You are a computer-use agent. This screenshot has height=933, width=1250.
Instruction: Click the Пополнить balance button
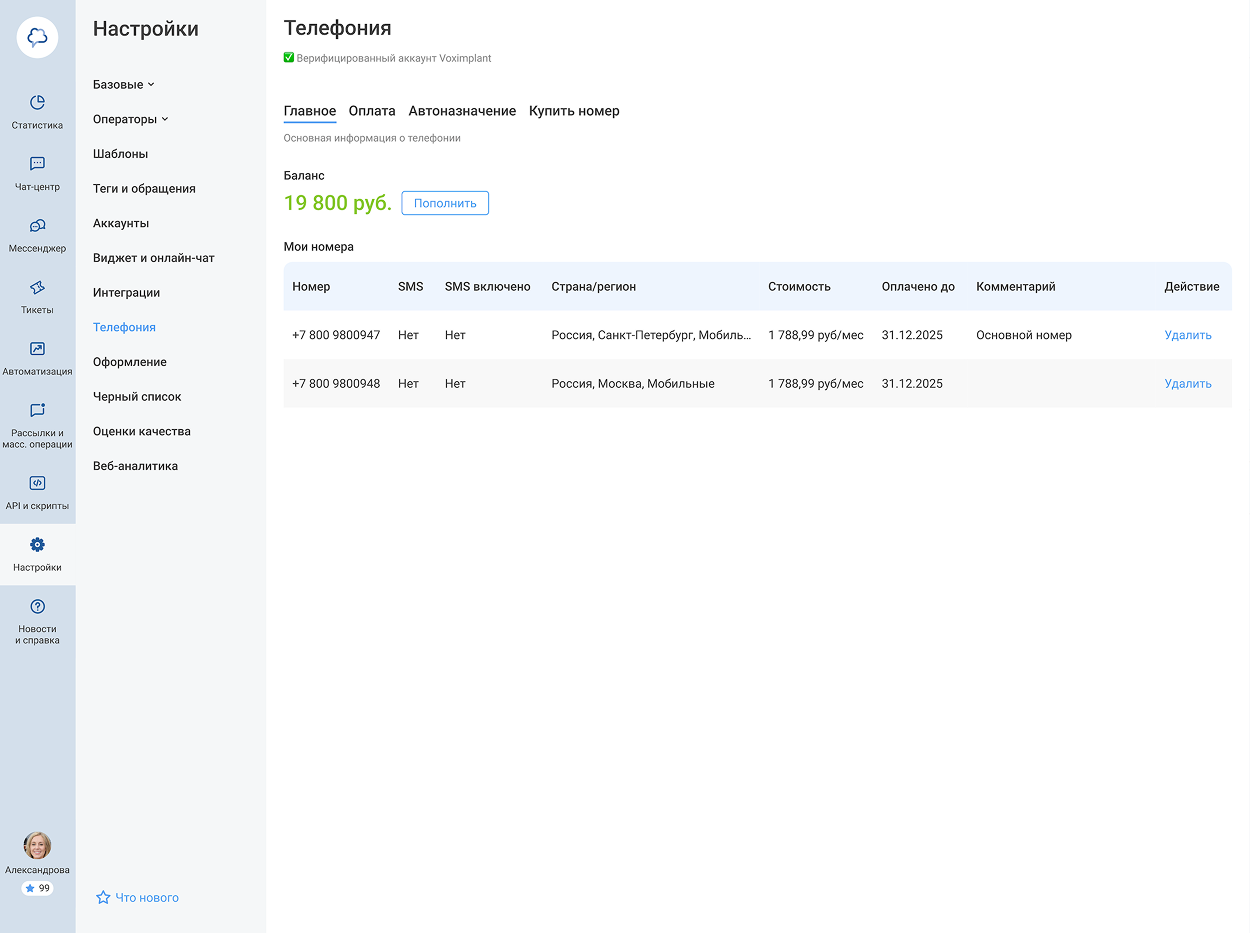[x=445, y=203]
